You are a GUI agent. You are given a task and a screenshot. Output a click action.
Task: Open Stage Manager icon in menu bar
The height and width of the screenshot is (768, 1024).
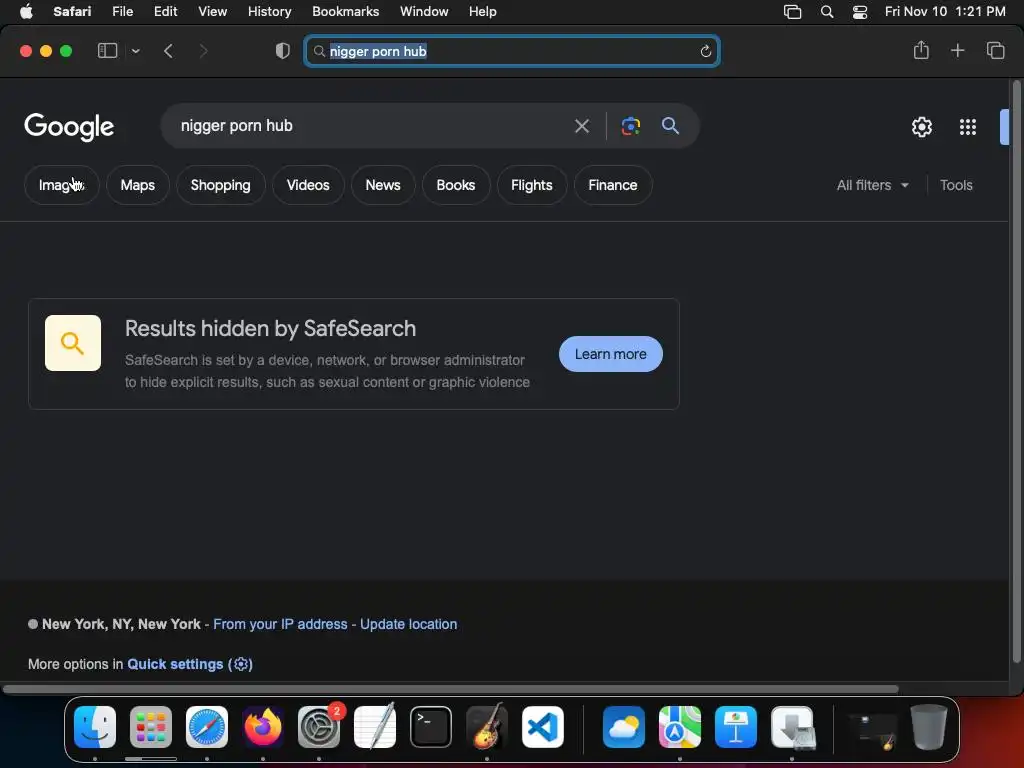point(792,11)
